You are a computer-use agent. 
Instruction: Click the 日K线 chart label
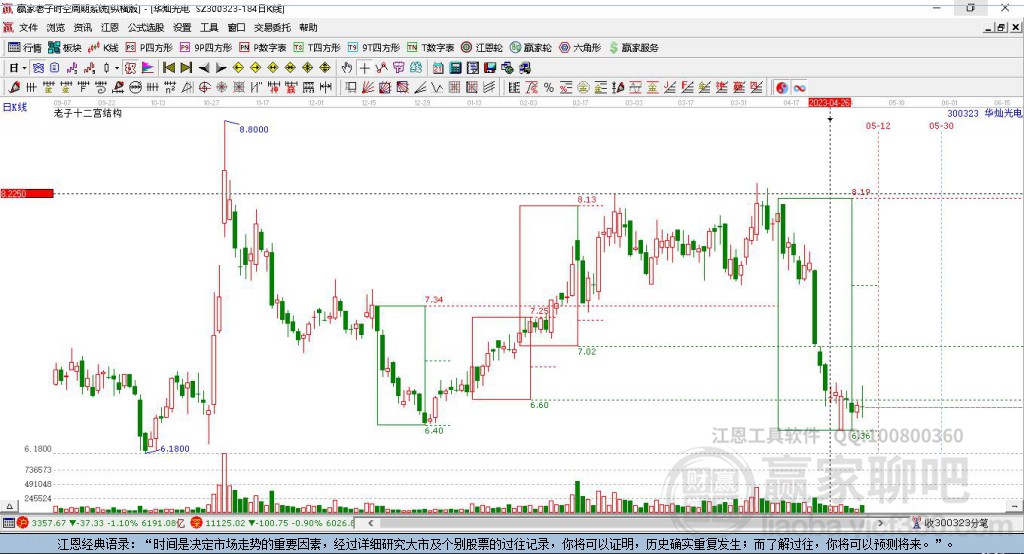click(x=15, y=107)
